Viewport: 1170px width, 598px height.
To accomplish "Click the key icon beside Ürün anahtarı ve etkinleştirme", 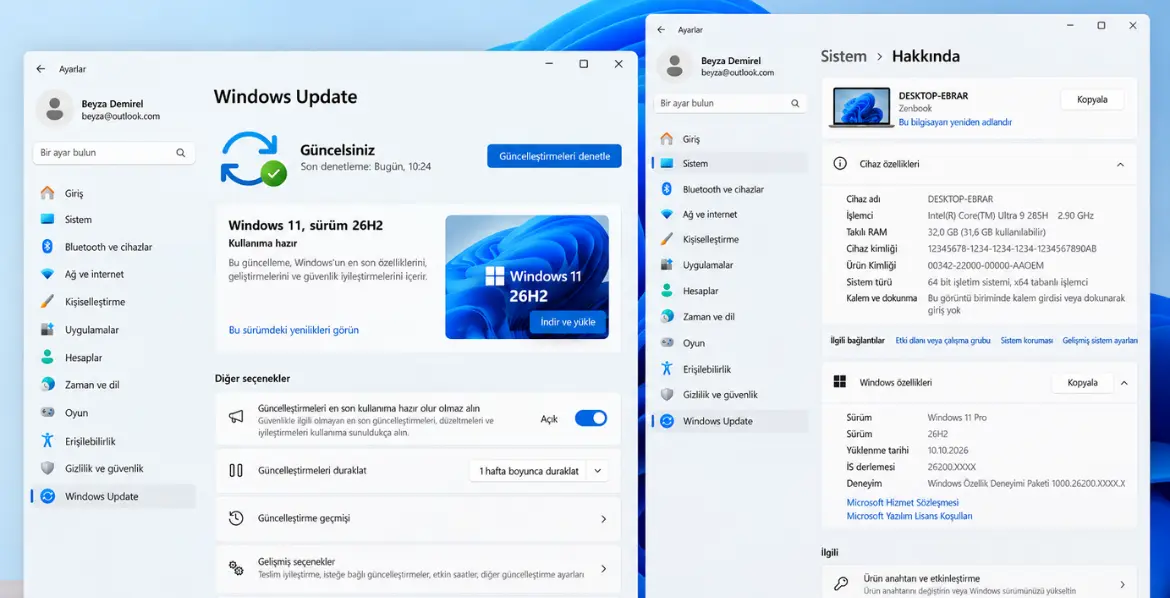I will [x=841, y=584].
